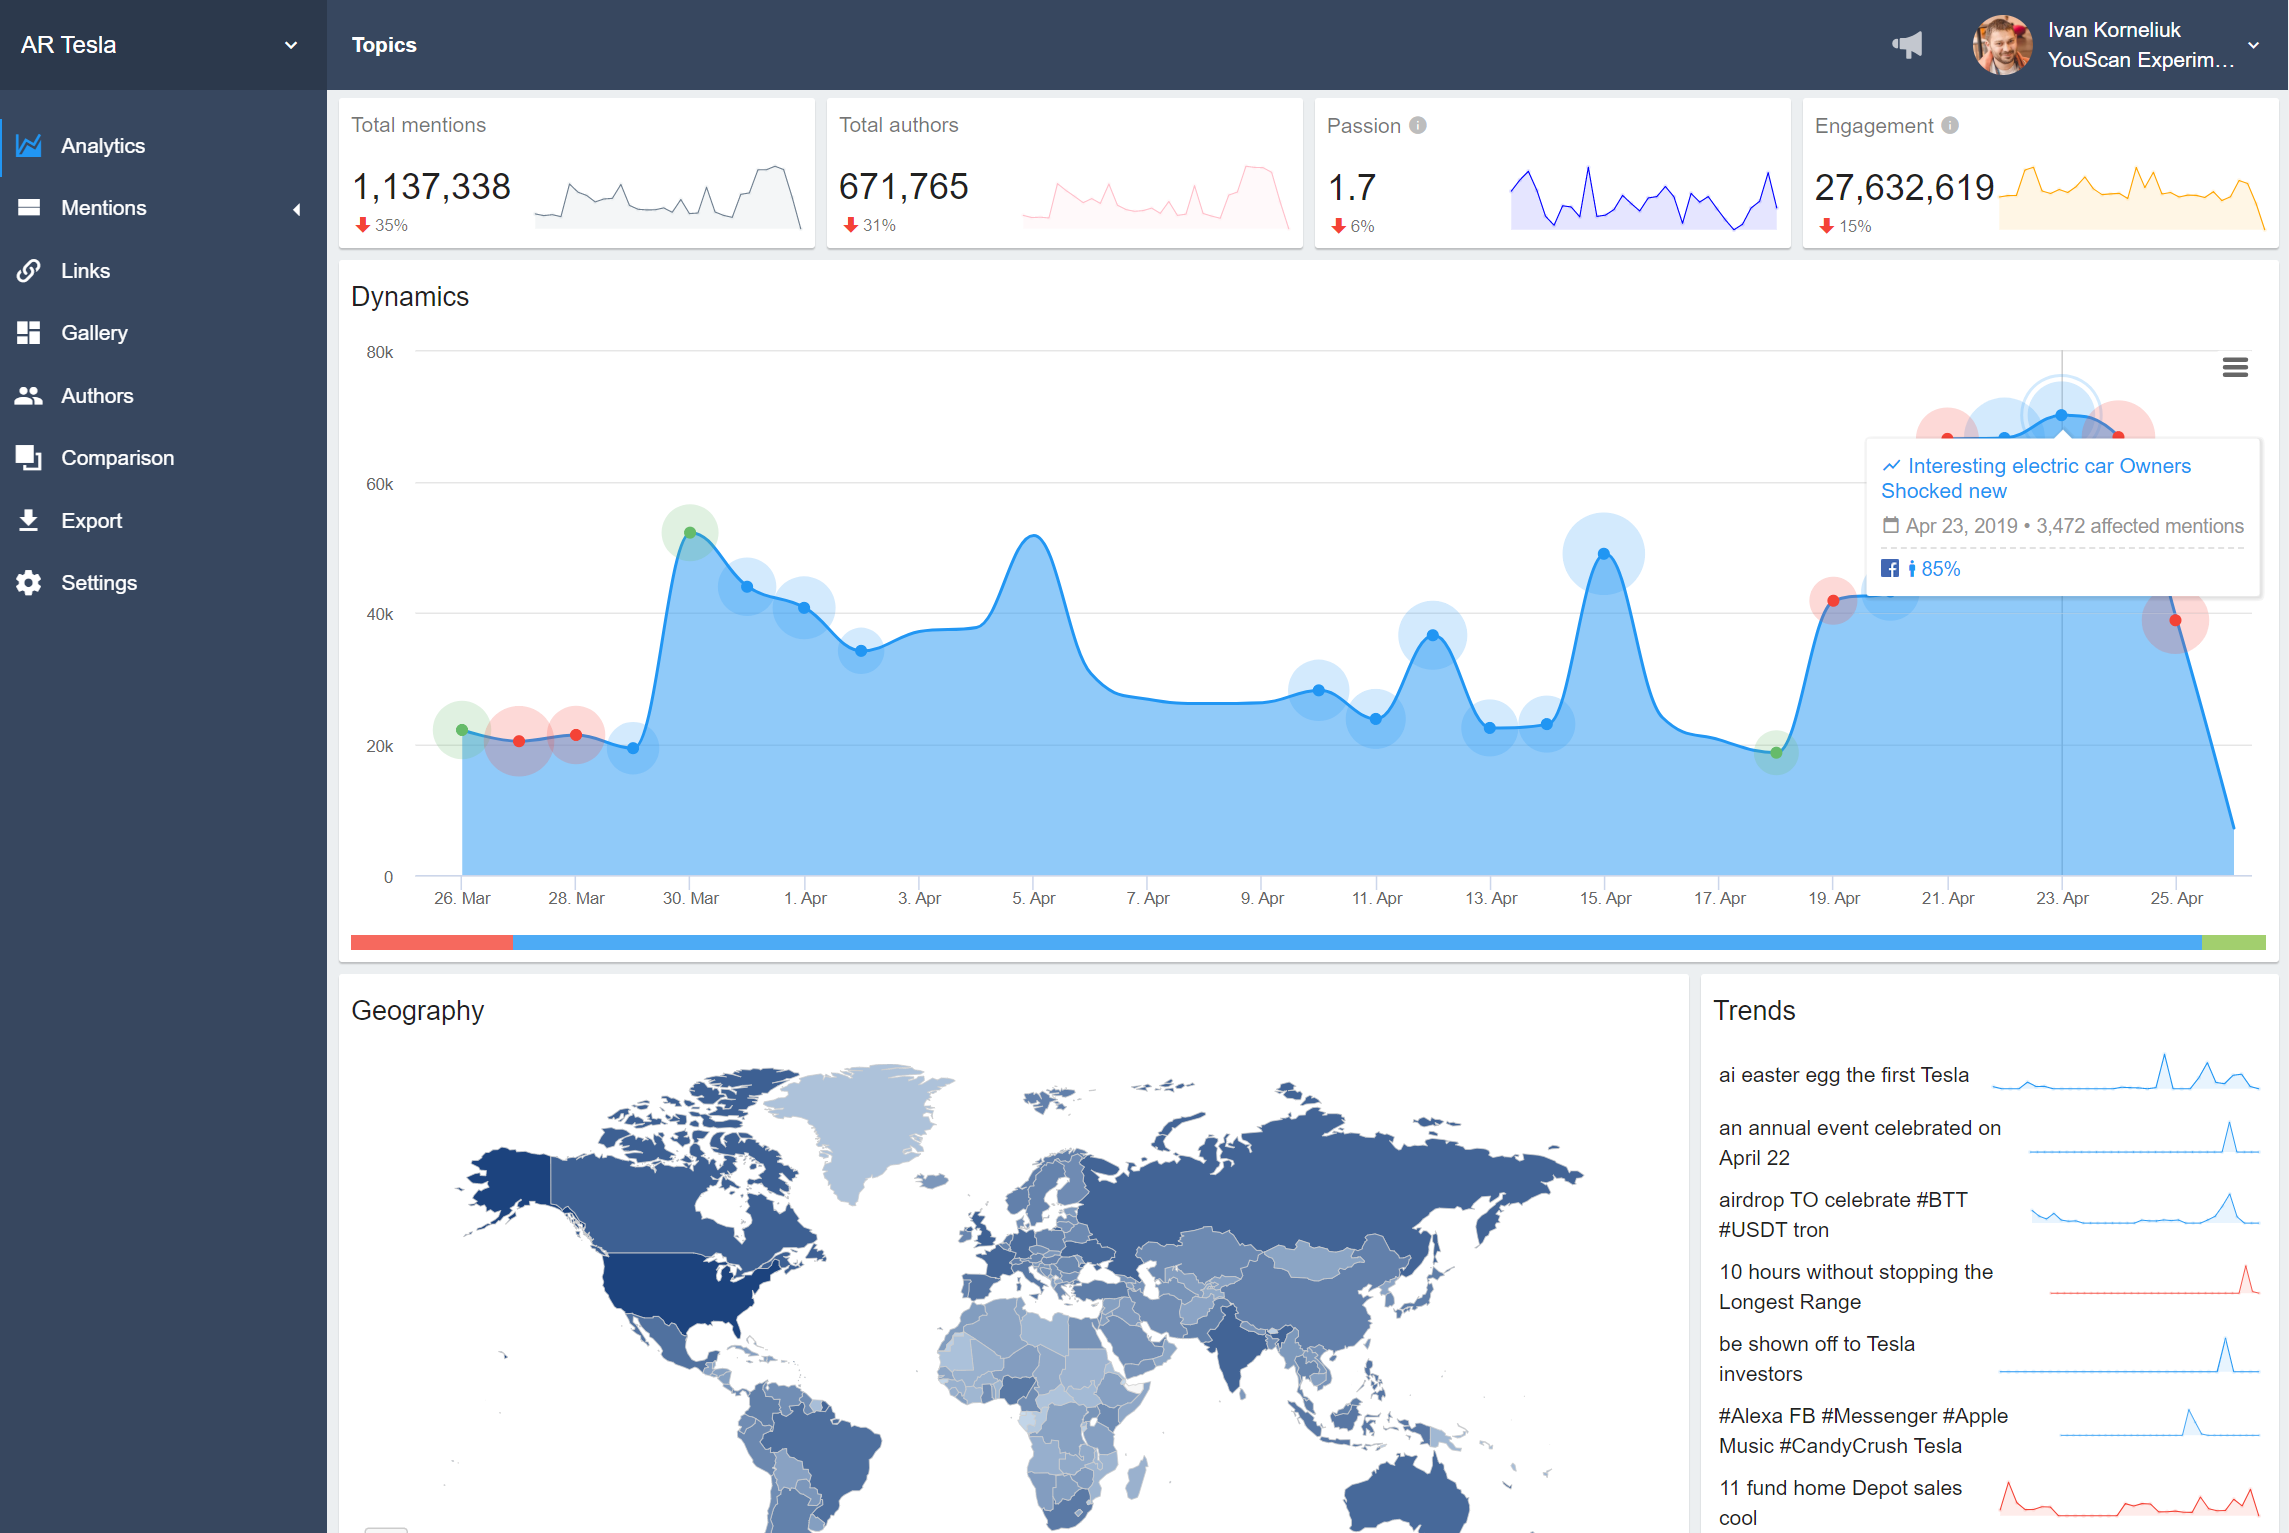Click the calendar icon next to Apr 23, 2019
Screen dimensions: 2289x1533
tap(1890, 525)
